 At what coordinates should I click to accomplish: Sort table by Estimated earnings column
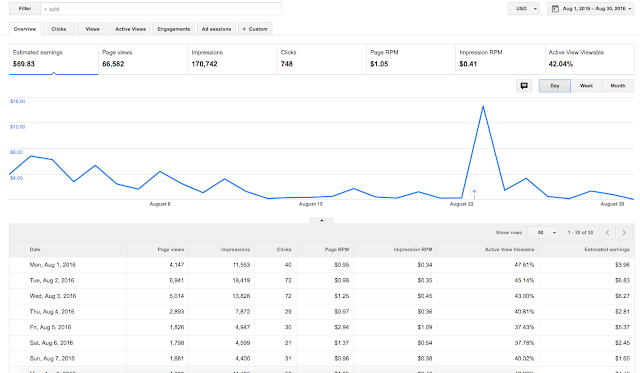coord(607,249)
